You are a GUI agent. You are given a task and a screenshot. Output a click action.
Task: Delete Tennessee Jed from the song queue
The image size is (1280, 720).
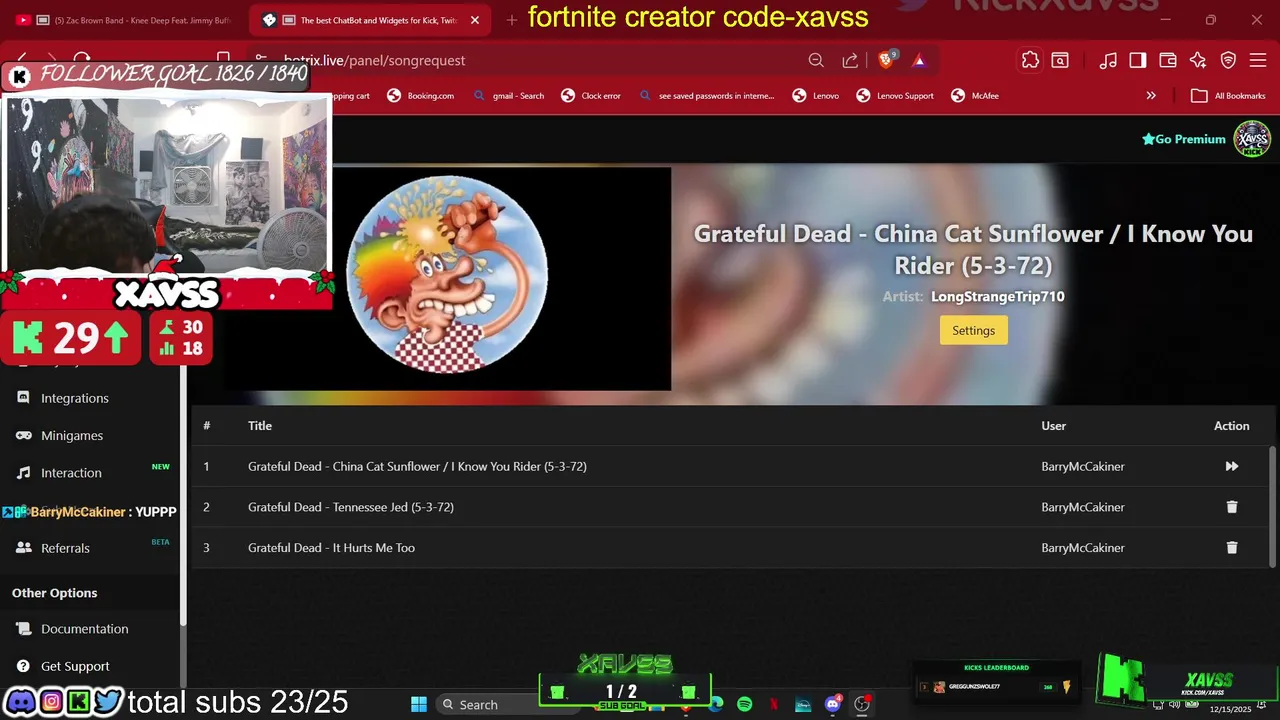1231,507
